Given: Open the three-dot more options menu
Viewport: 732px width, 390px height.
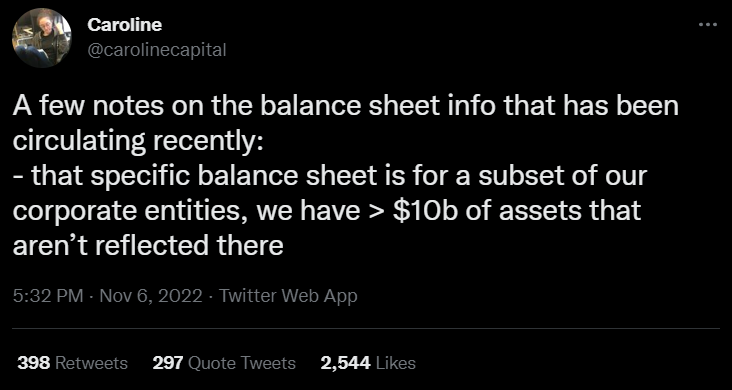Looking at the screenshot, I should pyautogui.click(x=707, y=25).
